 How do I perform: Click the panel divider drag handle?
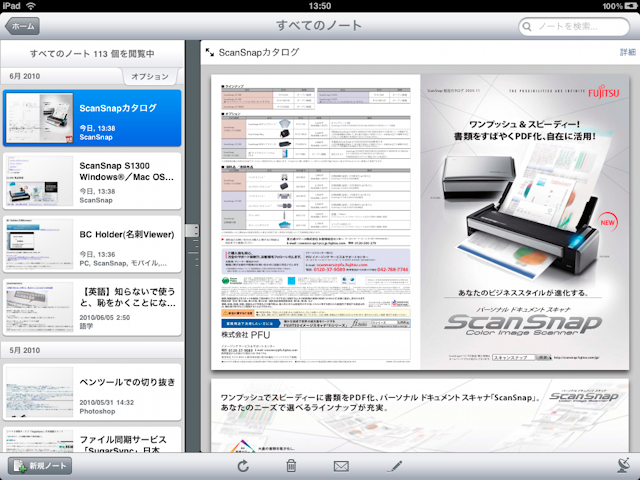pos(192,231)
